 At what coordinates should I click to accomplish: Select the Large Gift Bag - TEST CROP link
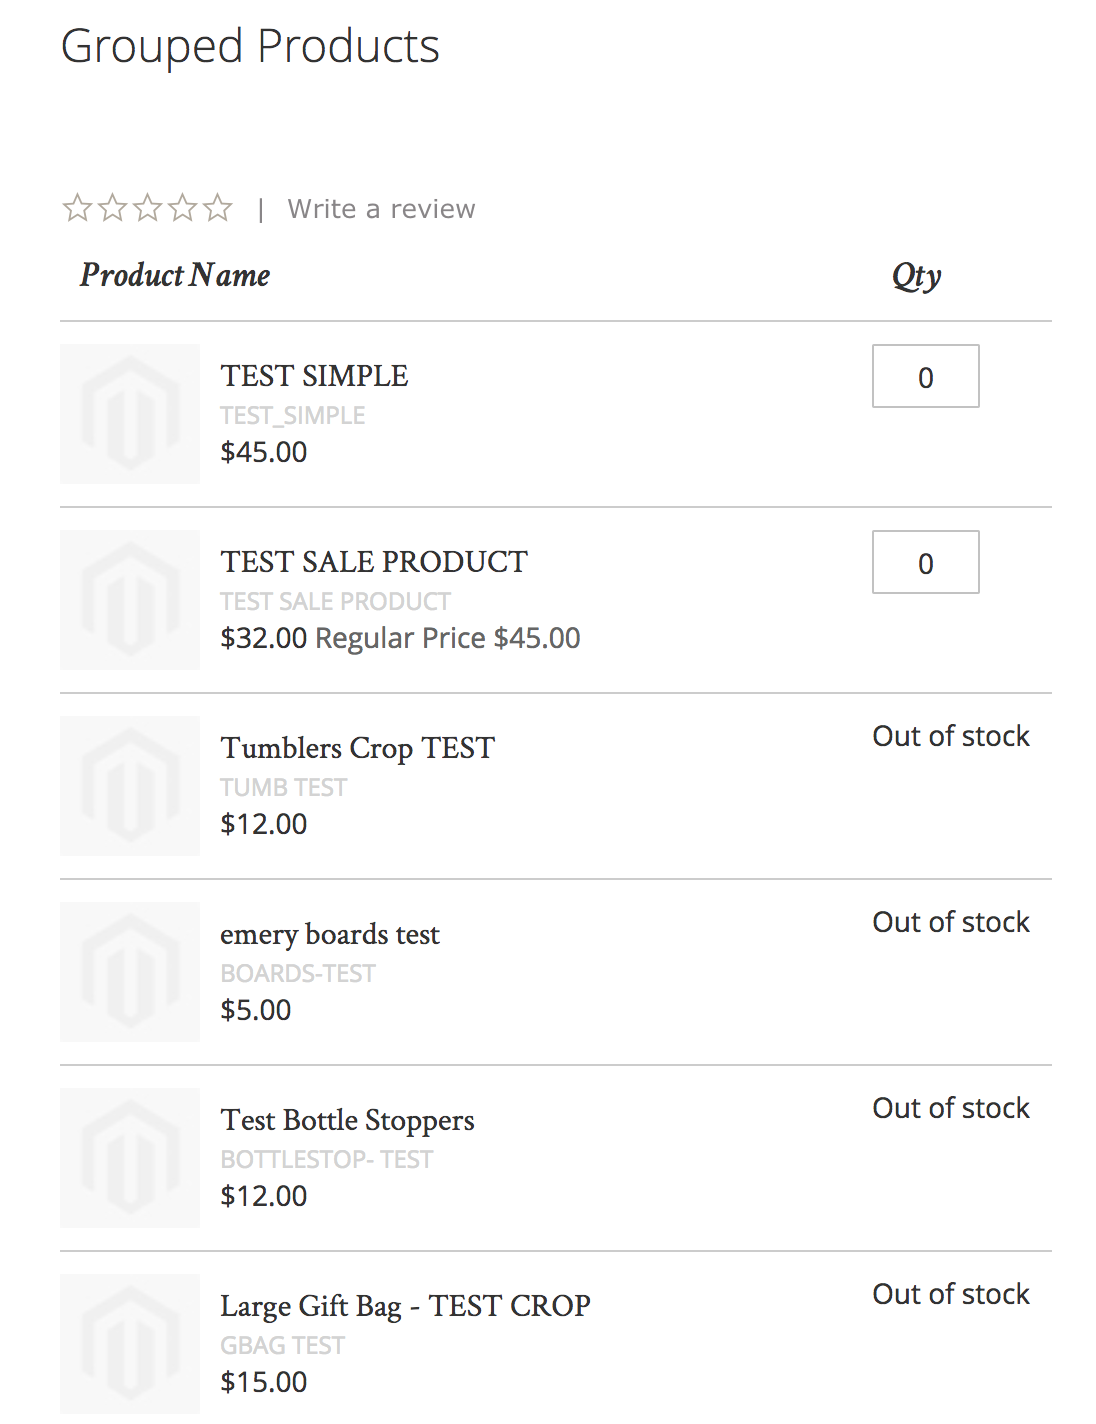[x=404, y=1306]
